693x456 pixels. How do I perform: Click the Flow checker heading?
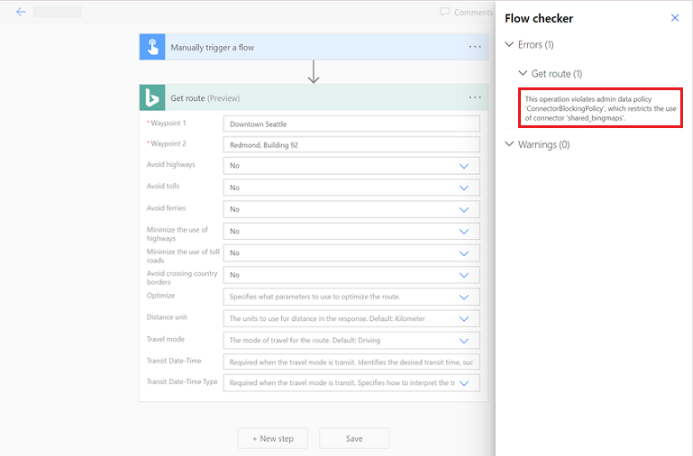(539, 18)
